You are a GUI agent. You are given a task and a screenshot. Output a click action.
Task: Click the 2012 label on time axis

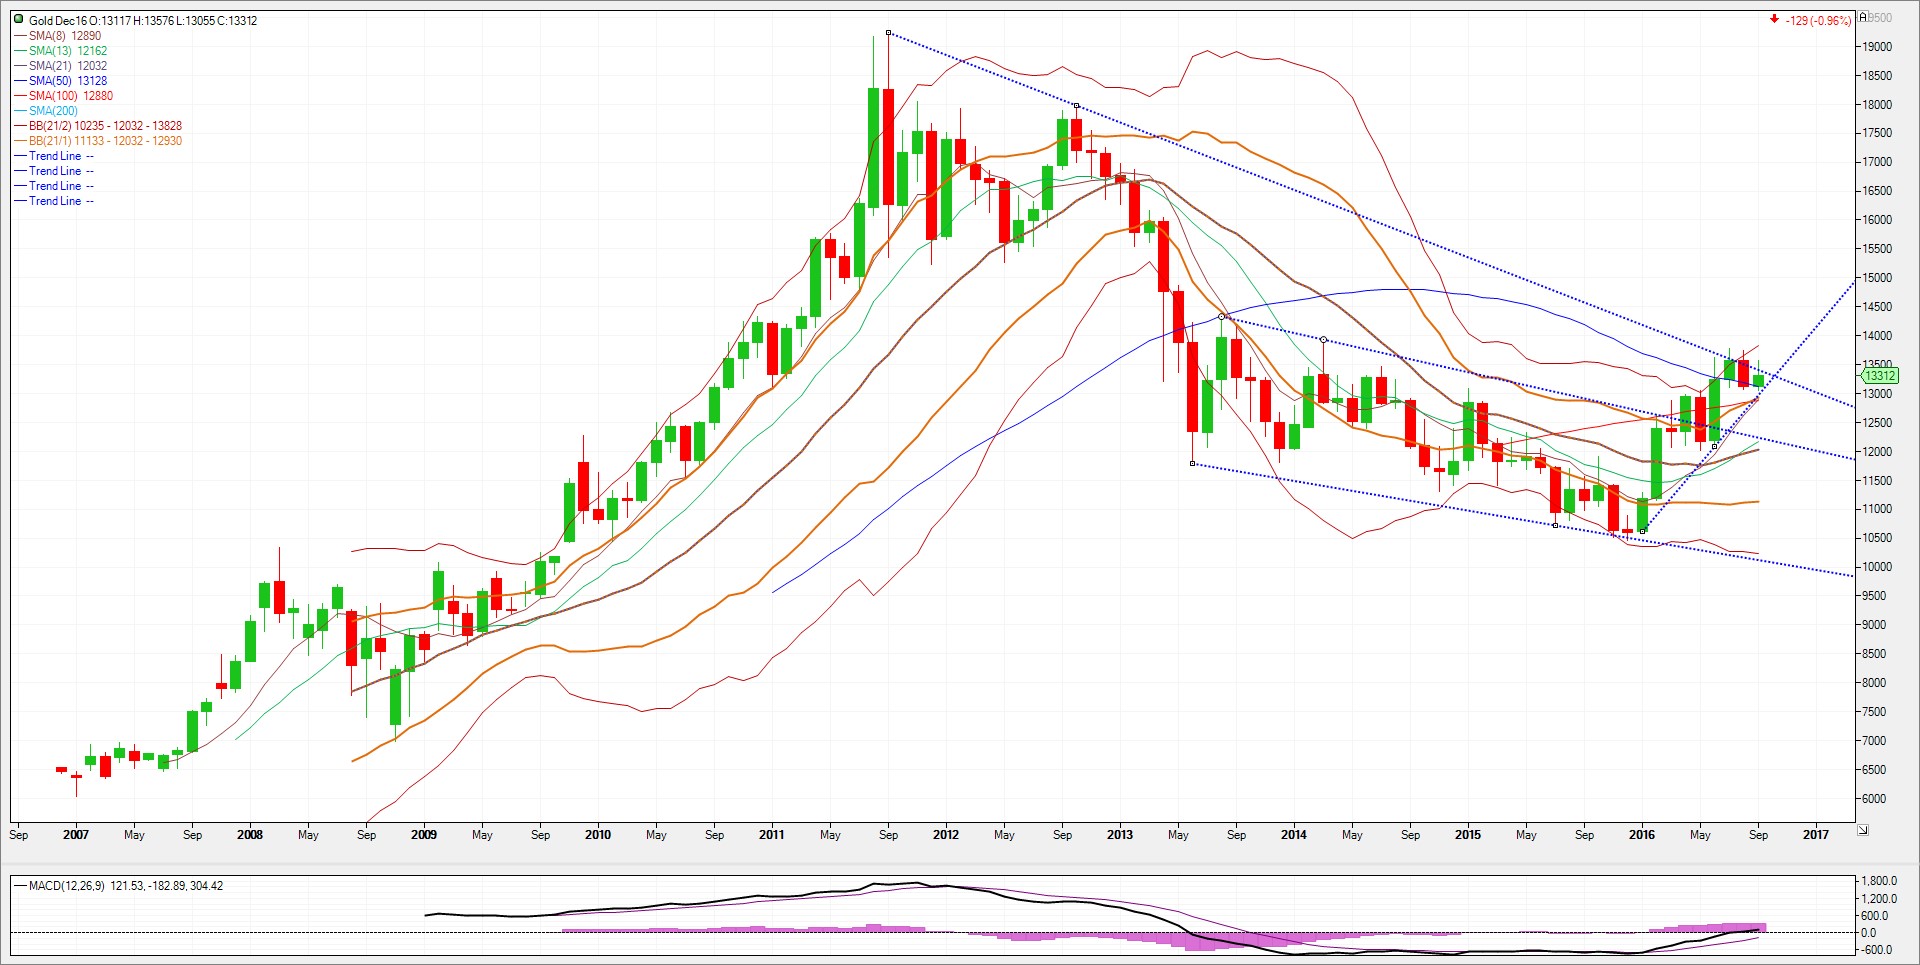[946, 835]
